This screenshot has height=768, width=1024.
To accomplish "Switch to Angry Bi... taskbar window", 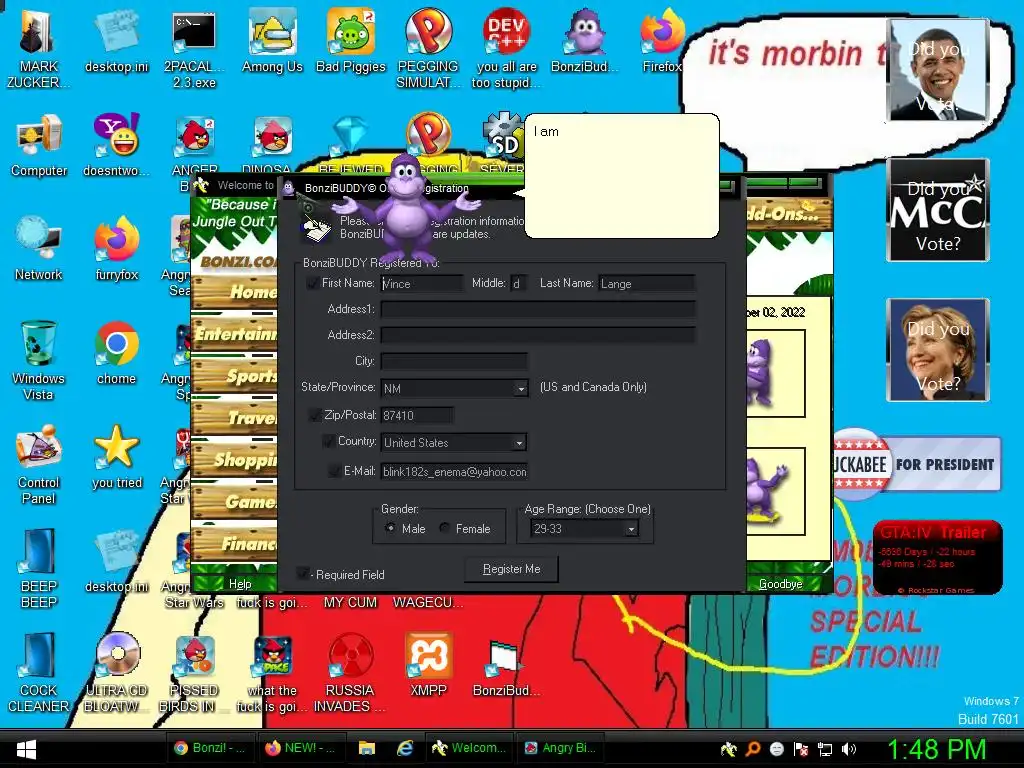I will [560, 748].
